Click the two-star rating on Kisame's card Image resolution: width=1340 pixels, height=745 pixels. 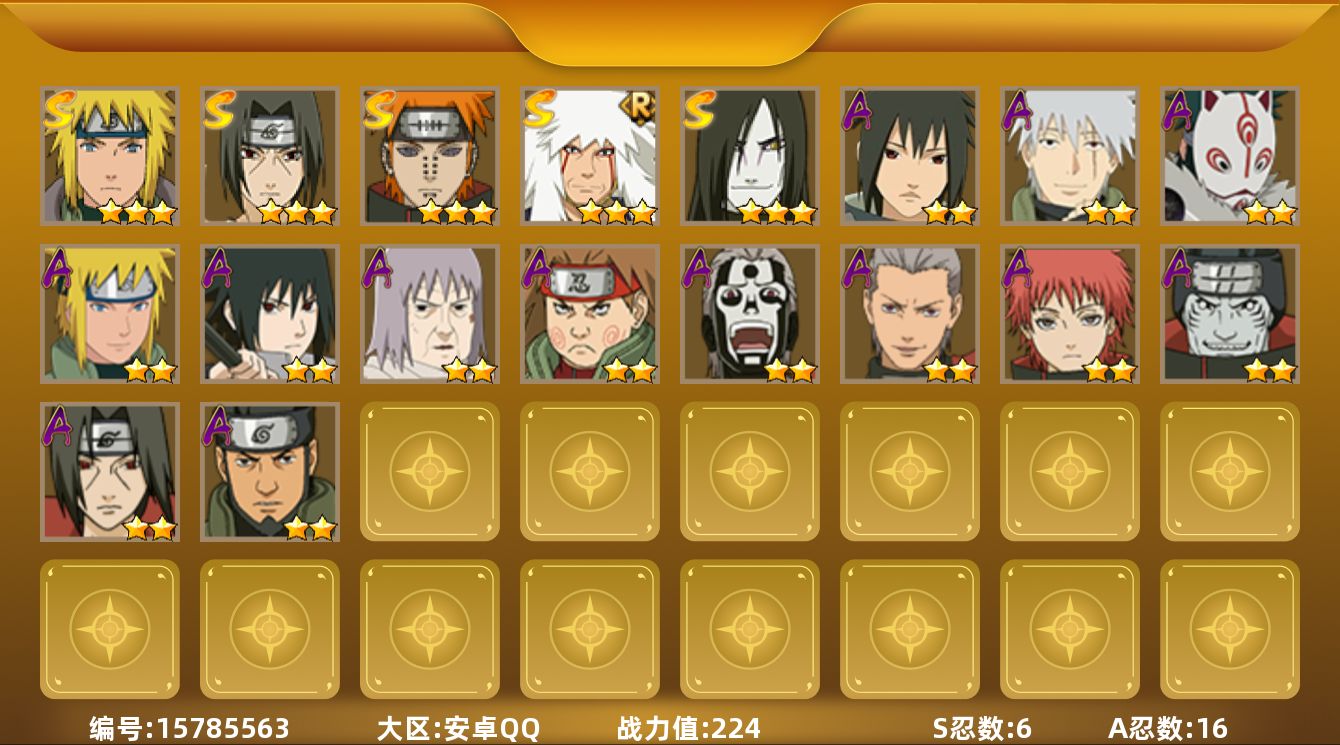[1269, 370]
